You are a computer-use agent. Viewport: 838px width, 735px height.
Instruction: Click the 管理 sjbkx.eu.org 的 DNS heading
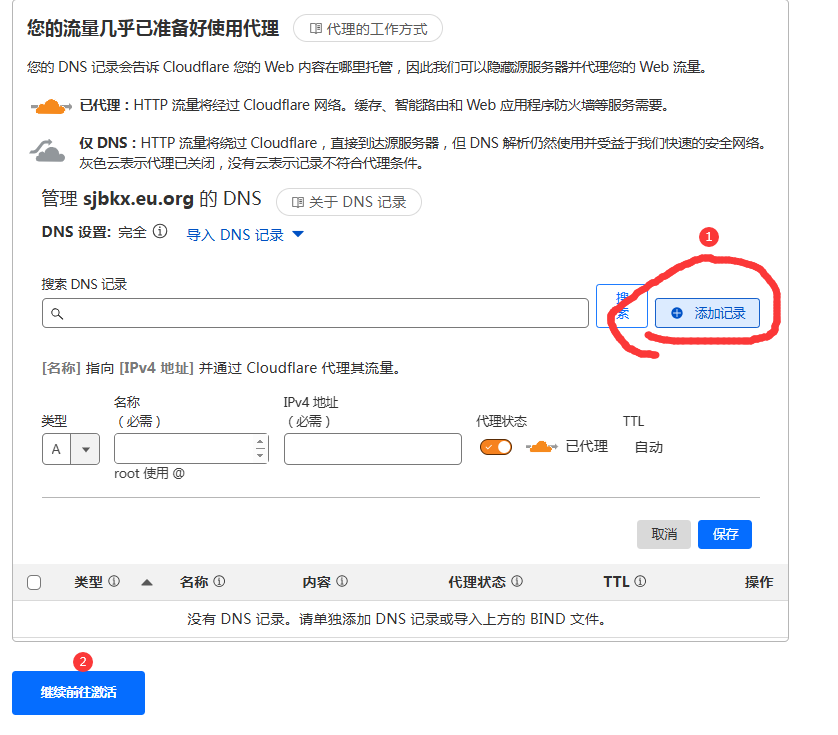point(151,199)
